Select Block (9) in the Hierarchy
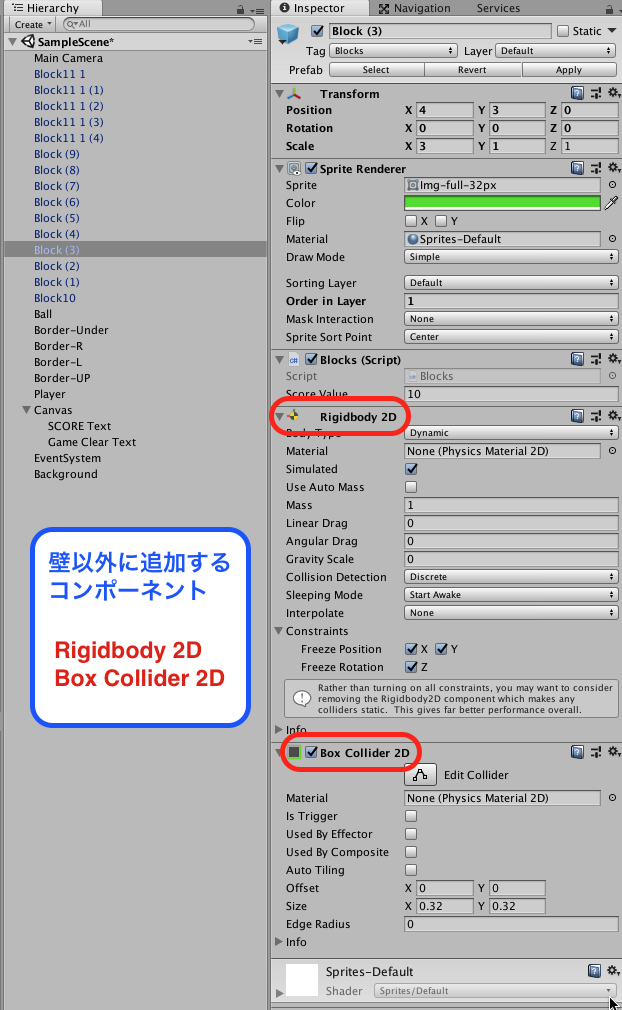The image size is (622, 1010). [x=56, y=154]
